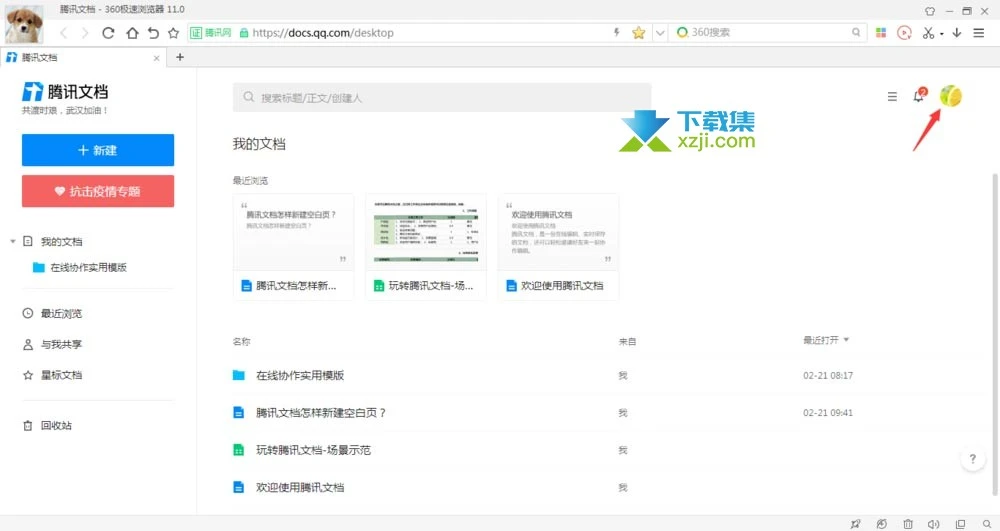Open the browser hamburger menu
Viewport: 1000px width, 531px height.
978,33
